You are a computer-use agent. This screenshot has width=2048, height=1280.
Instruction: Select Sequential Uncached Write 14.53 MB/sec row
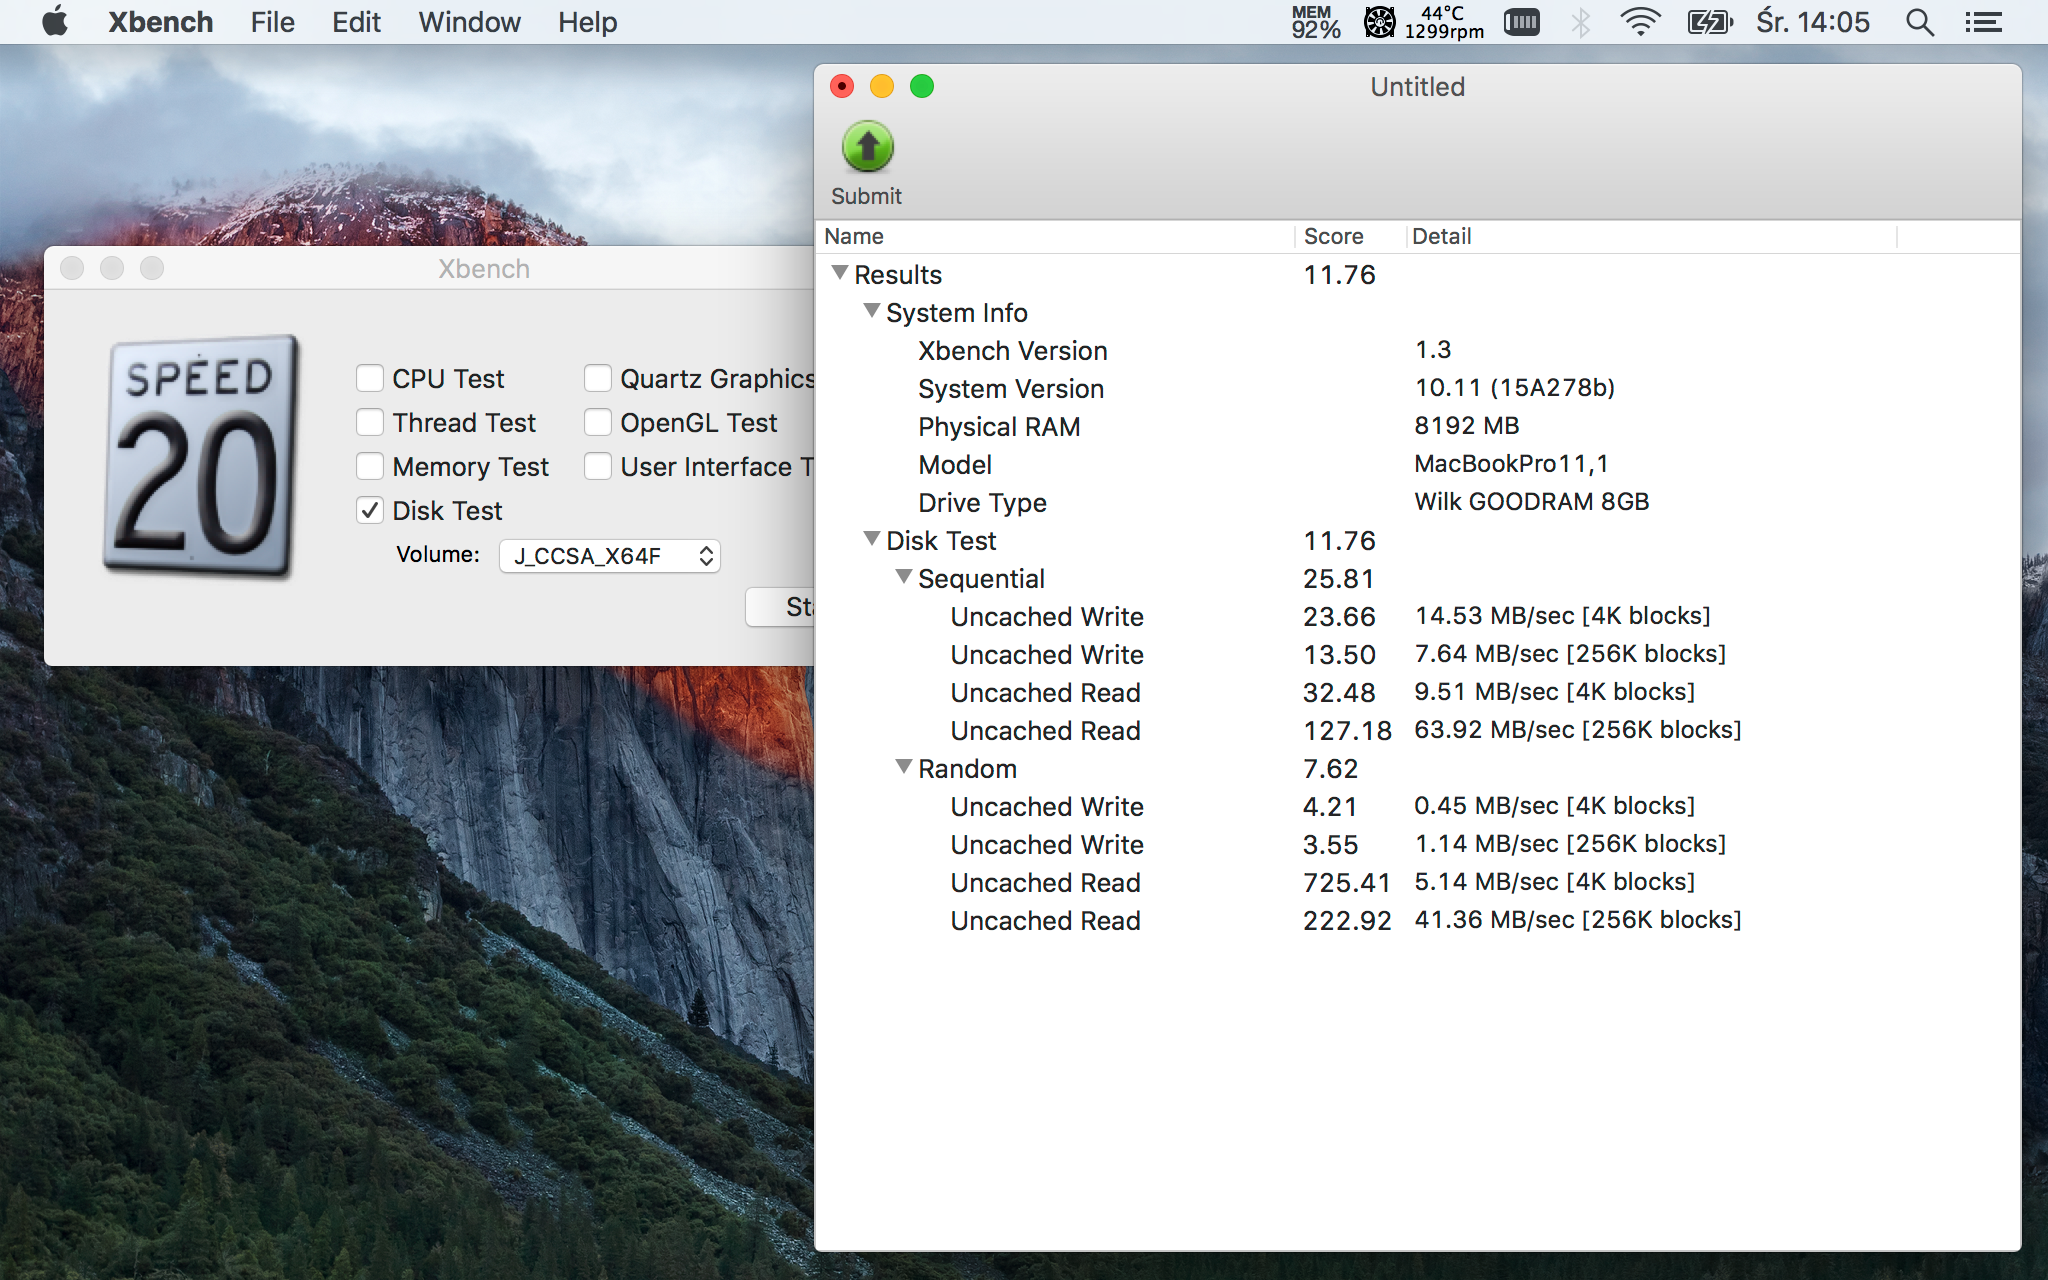point(1417,617)
